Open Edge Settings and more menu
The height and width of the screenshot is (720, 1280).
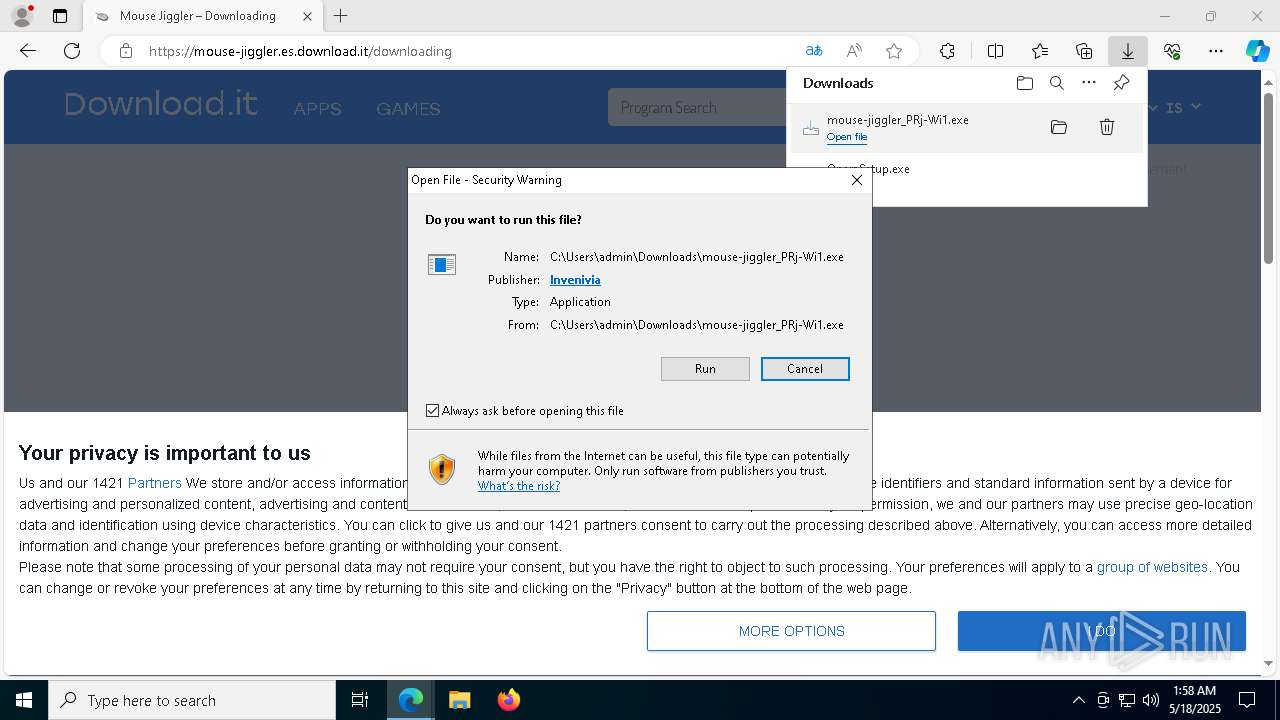click(x=1216, y=51)
